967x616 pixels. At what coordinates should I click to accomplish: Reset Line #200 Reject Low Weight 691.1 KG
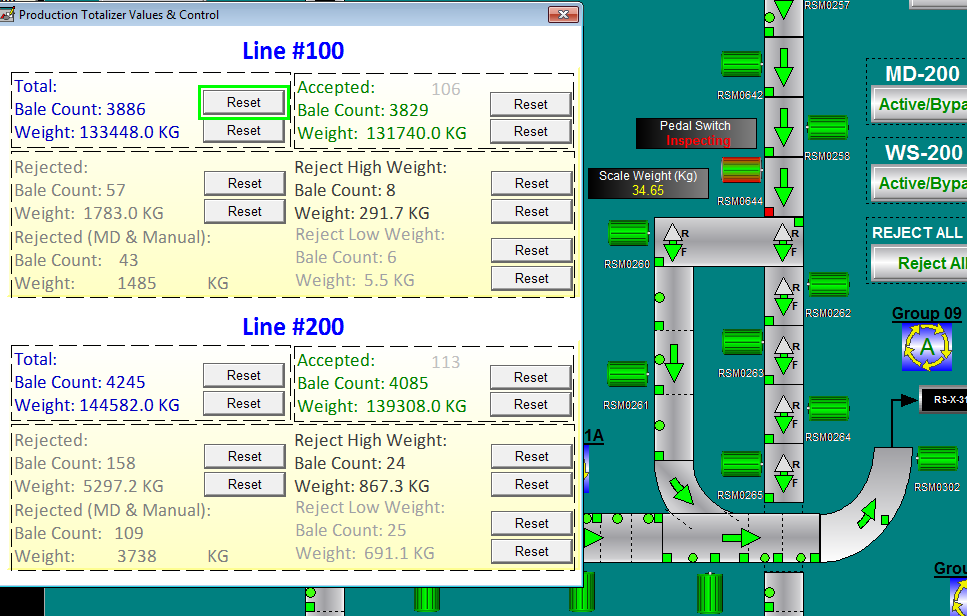click(532, 551)
